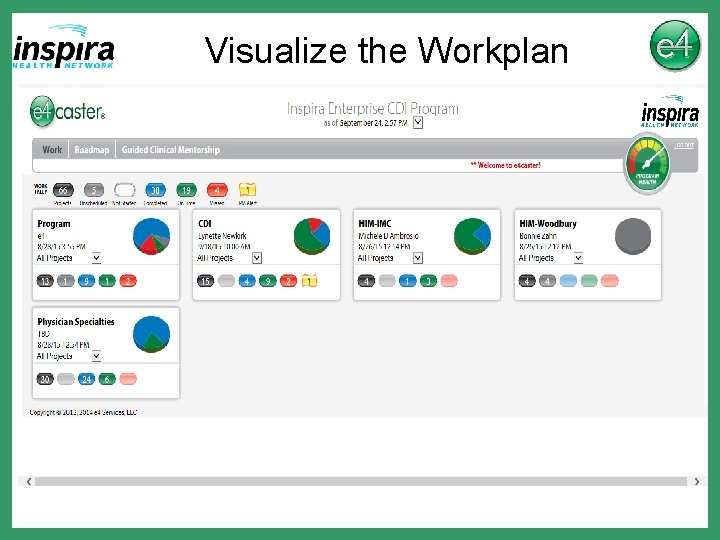
Task: Click the blue 9 badge in Program card
Action: click(86, 281)
